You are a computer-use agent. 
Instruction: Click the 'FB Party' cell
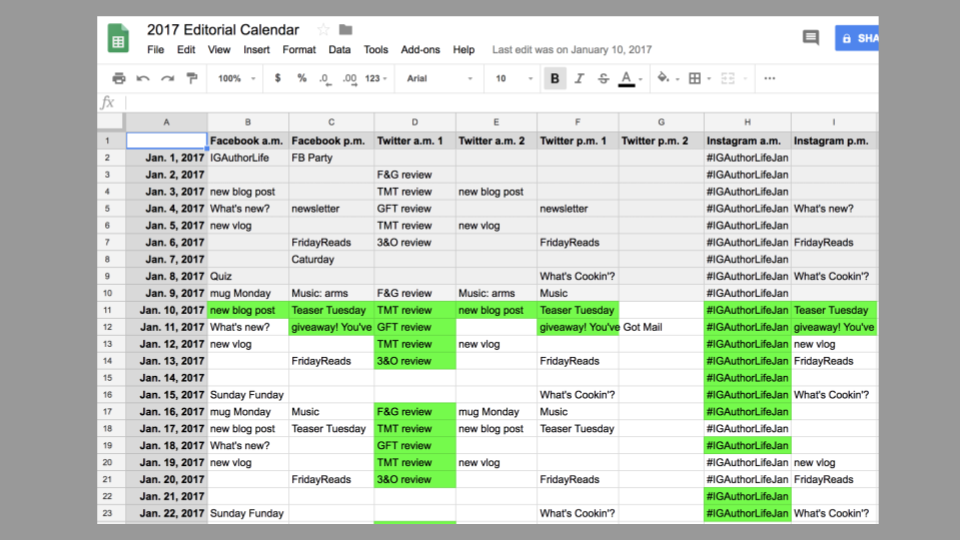[331, 157]
